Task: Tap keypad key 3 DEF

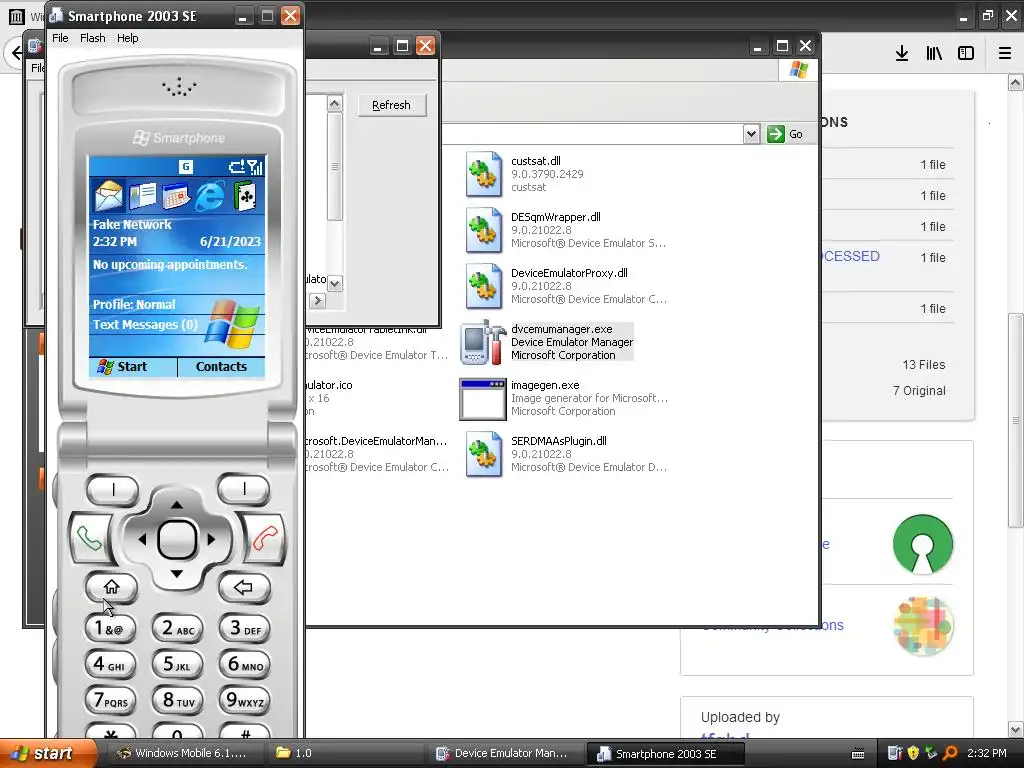Action: tap(244, 628)
